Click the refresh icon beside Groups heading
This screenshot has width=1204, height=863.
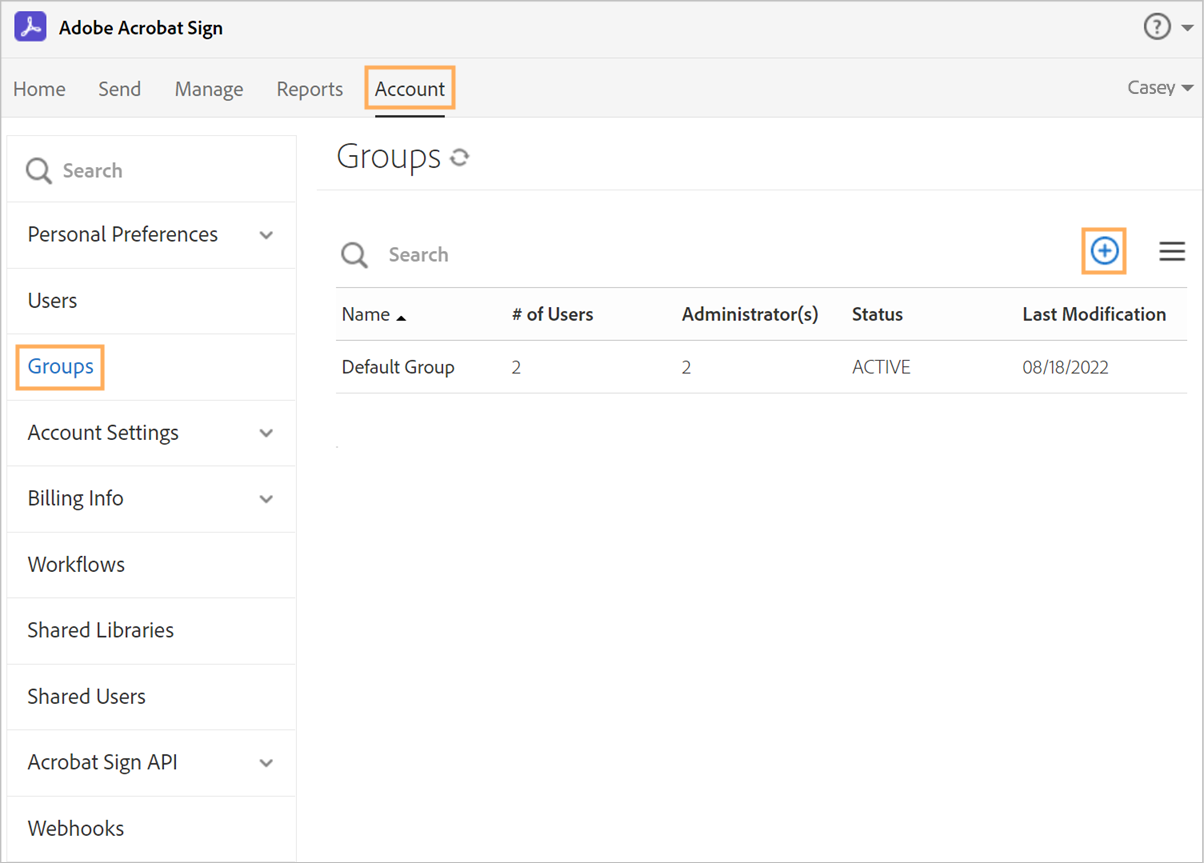460,158
